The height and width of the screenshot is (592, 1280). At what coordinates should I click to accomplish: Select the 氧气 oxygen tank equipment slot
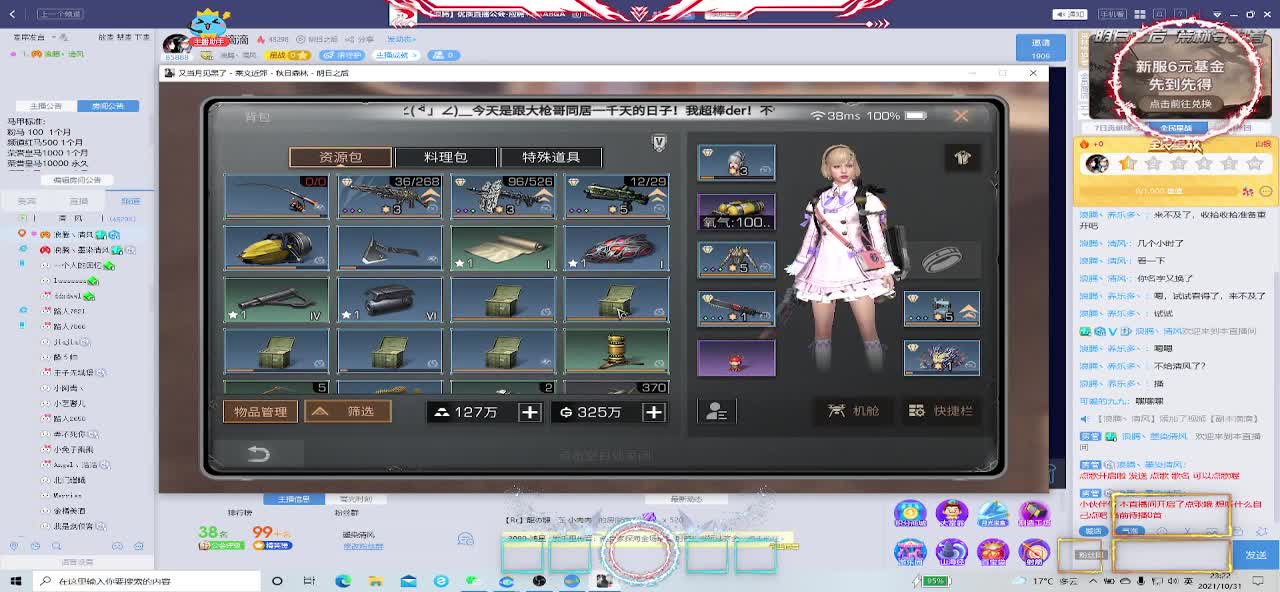(x=736, y=212)
